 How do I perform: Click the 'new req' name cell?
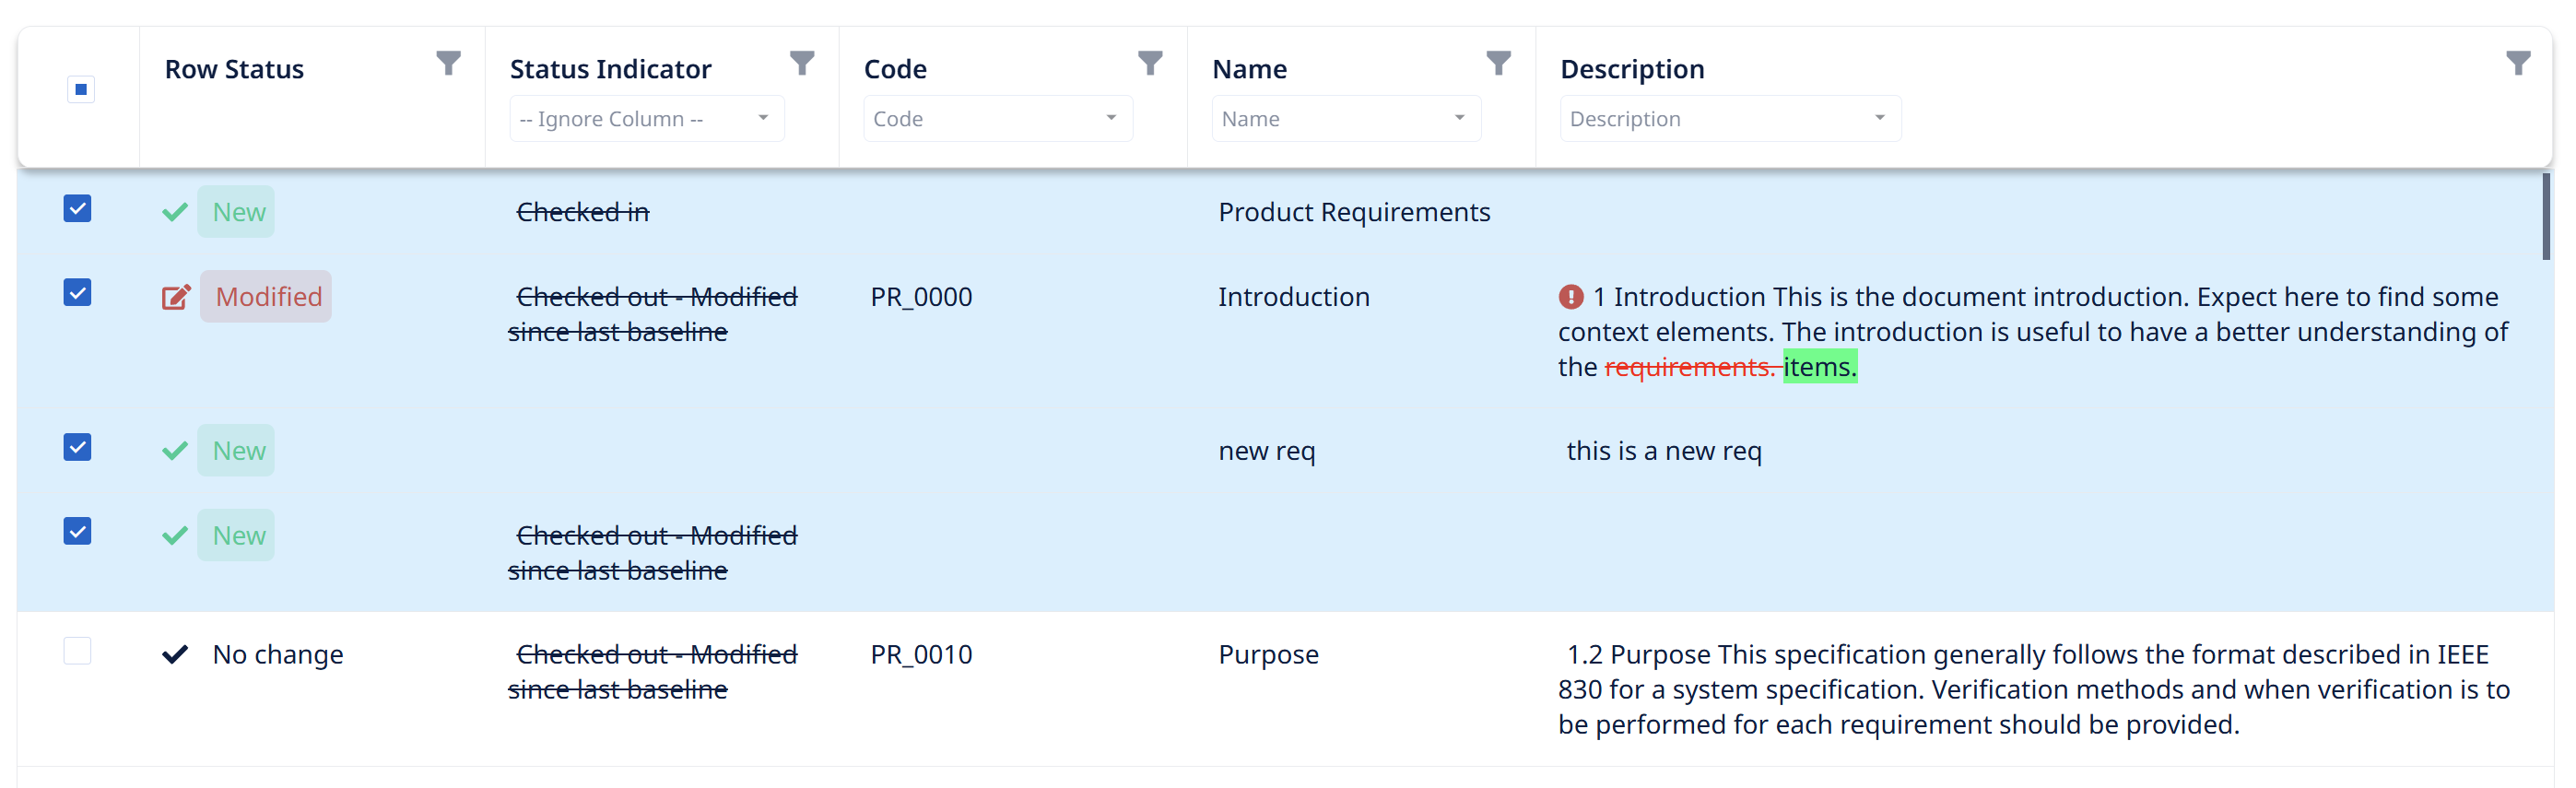pos(1266,451)
